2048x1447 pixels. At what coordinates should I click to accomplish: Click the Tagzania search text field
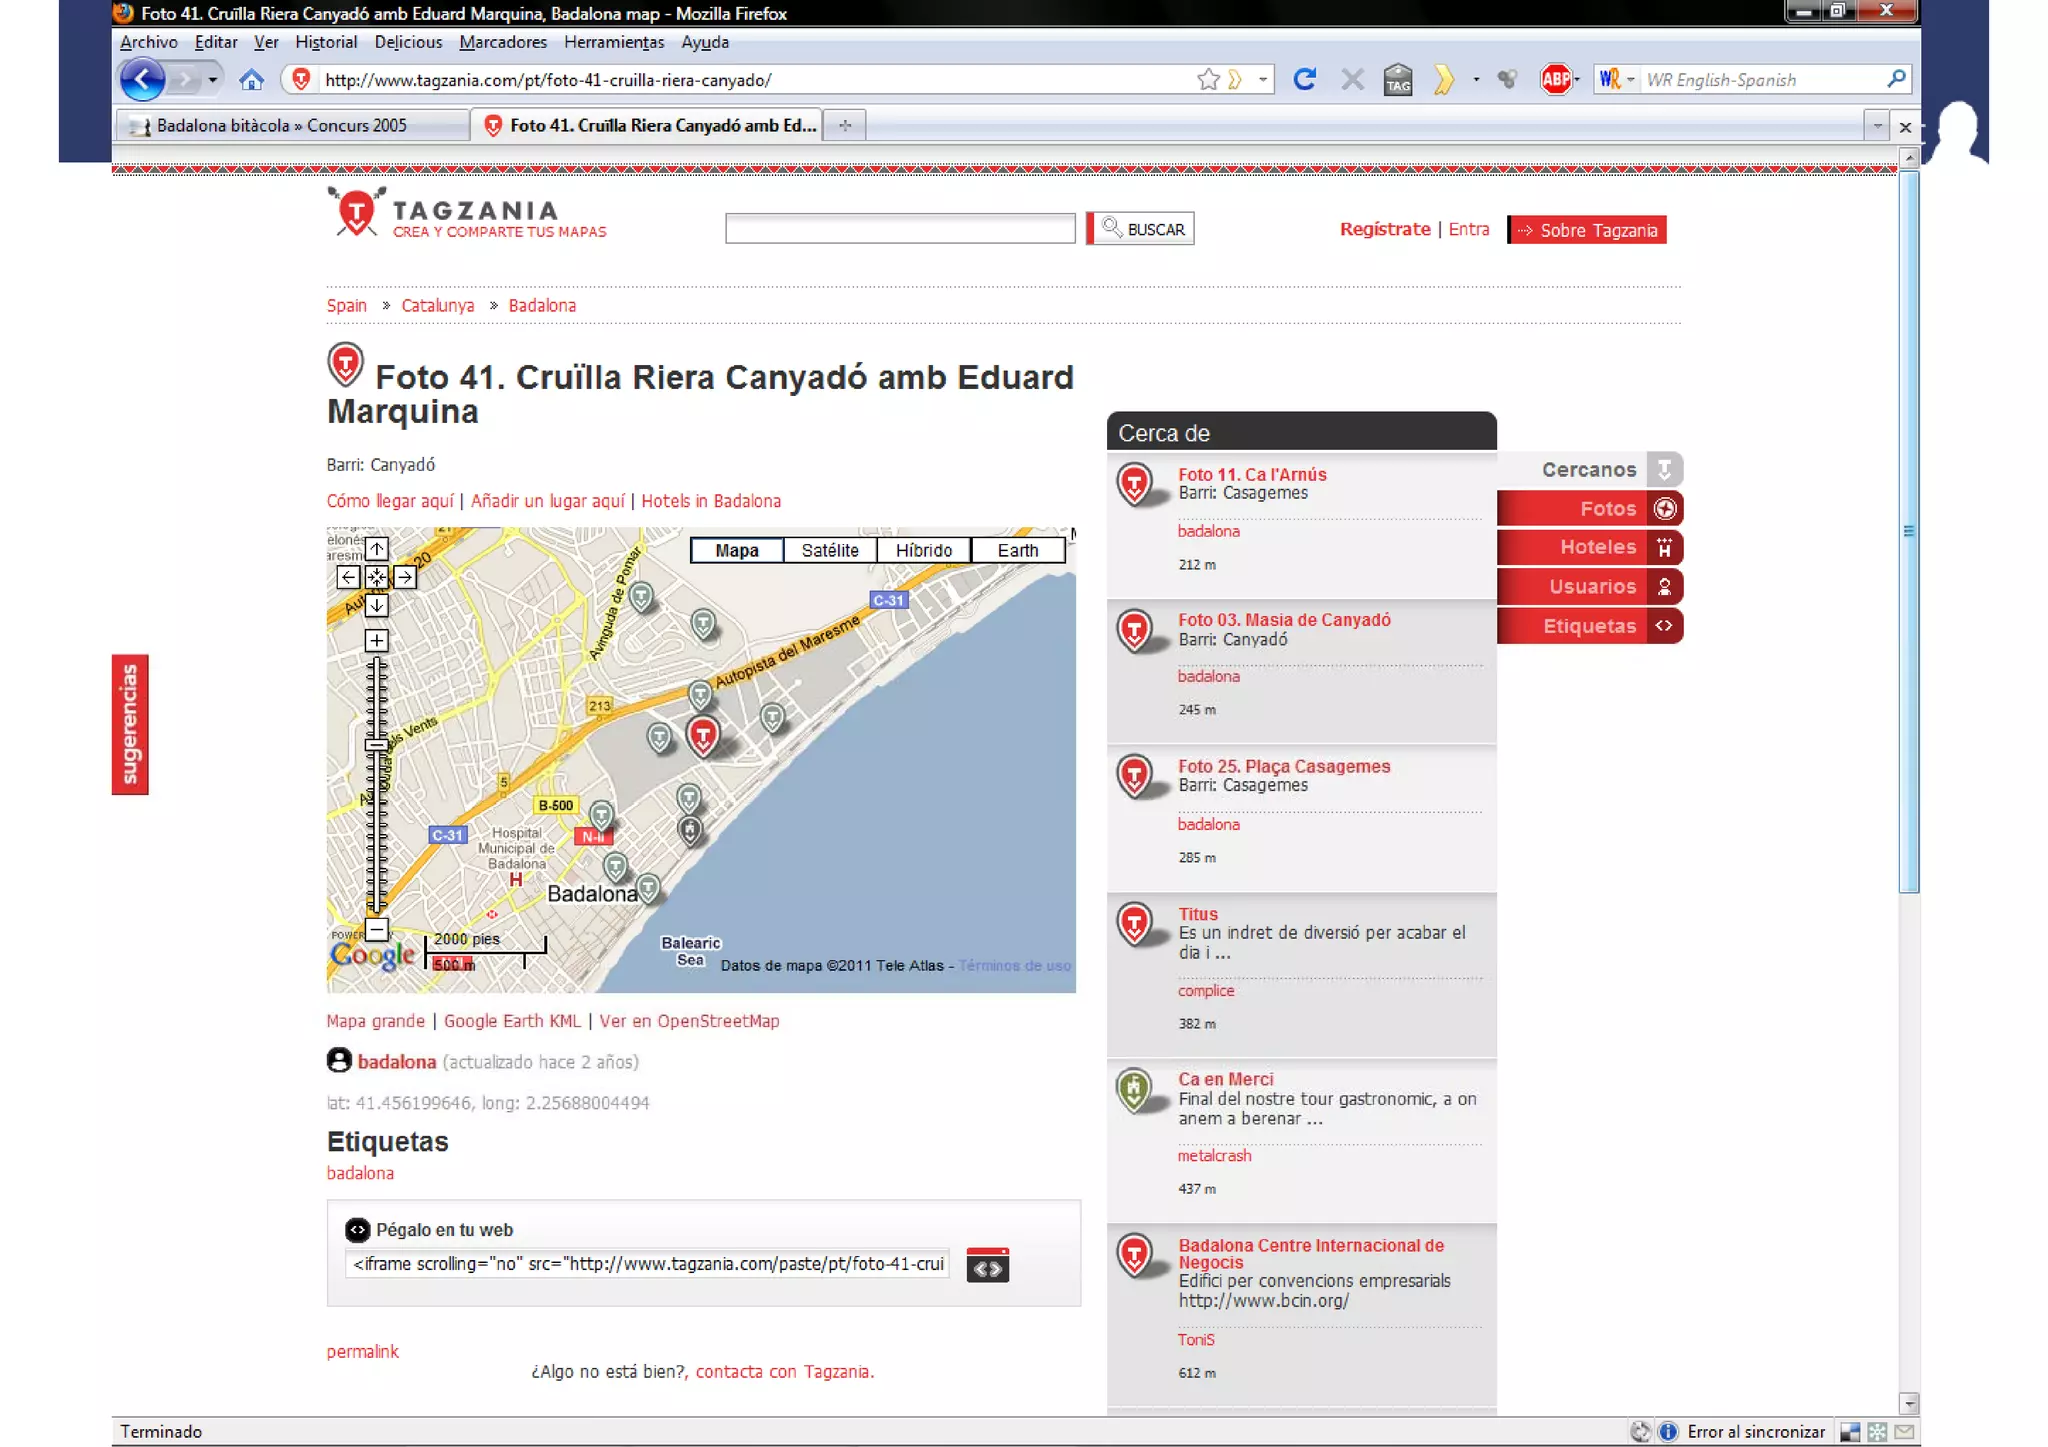click(x=899, y=229)
